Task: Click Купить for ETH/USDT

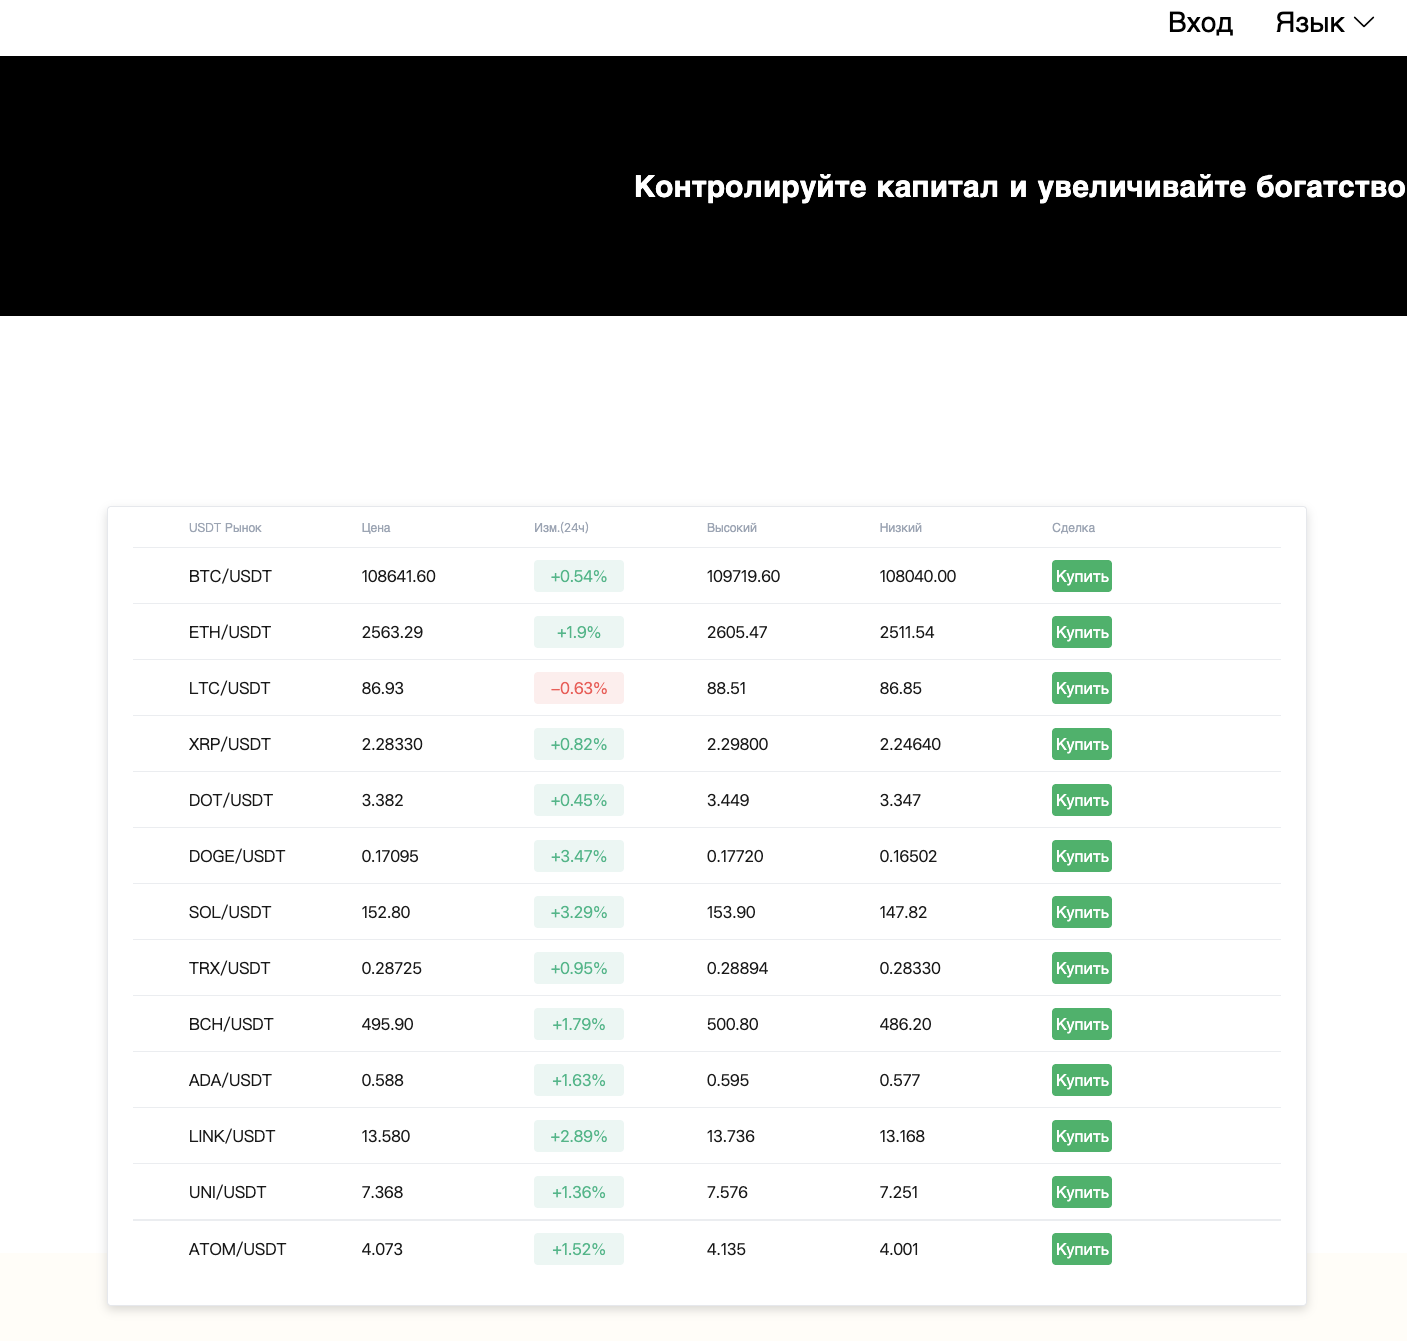Action: 1082,632
